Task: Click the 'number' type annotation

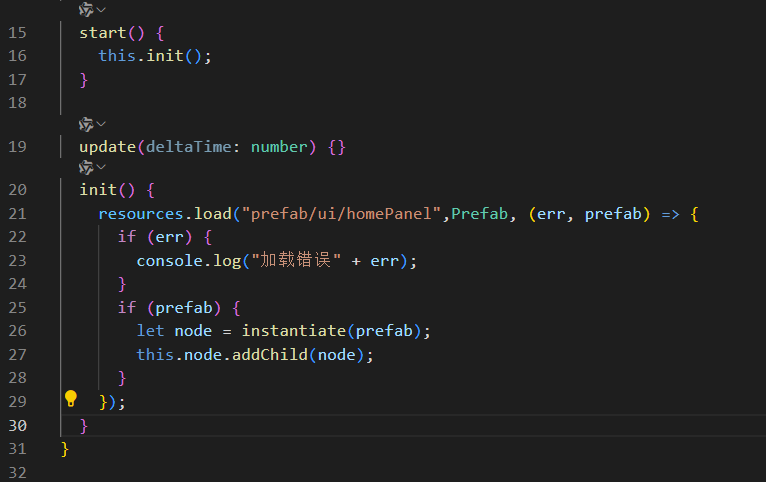Action: [279, 147]
